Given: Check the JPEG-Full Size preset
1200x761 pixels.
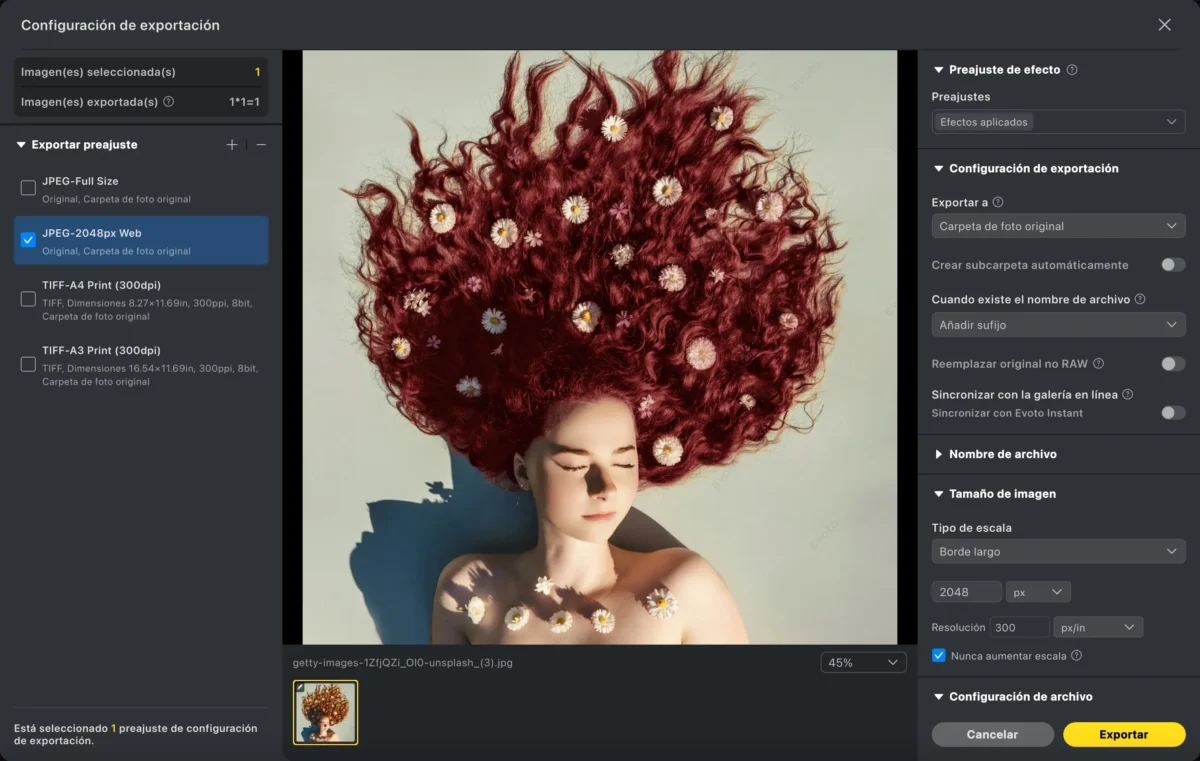Looking at the screenshot, I should (x=28, y=188).
